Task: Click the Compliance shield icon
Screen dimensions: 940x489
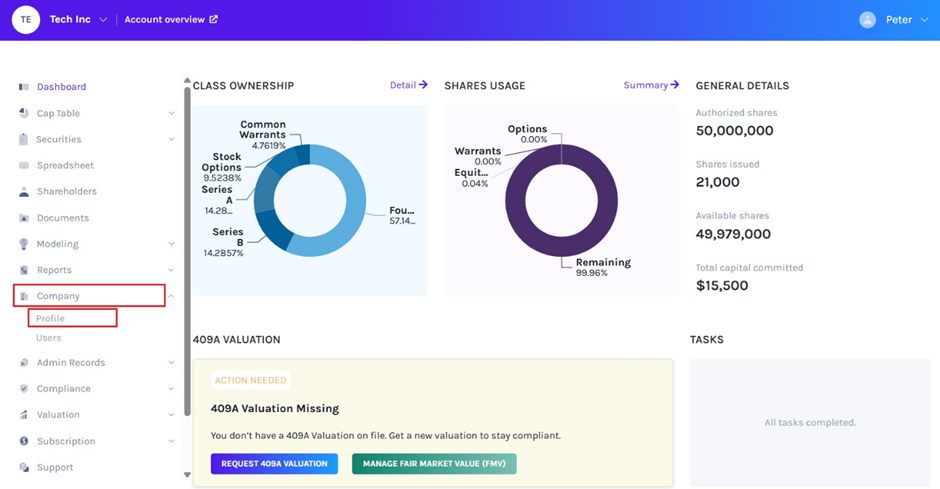Action: click(24, 389)
